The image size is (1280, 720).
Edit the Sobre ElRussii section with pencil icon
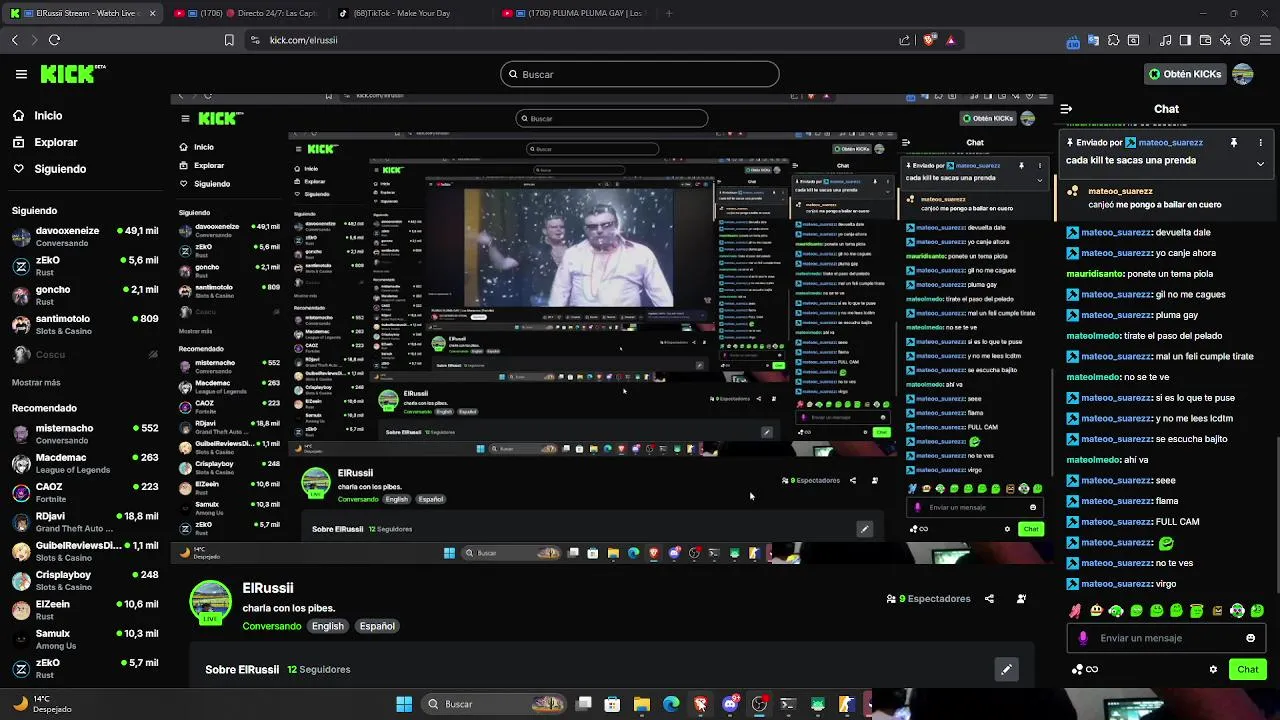click(1006, 669)
